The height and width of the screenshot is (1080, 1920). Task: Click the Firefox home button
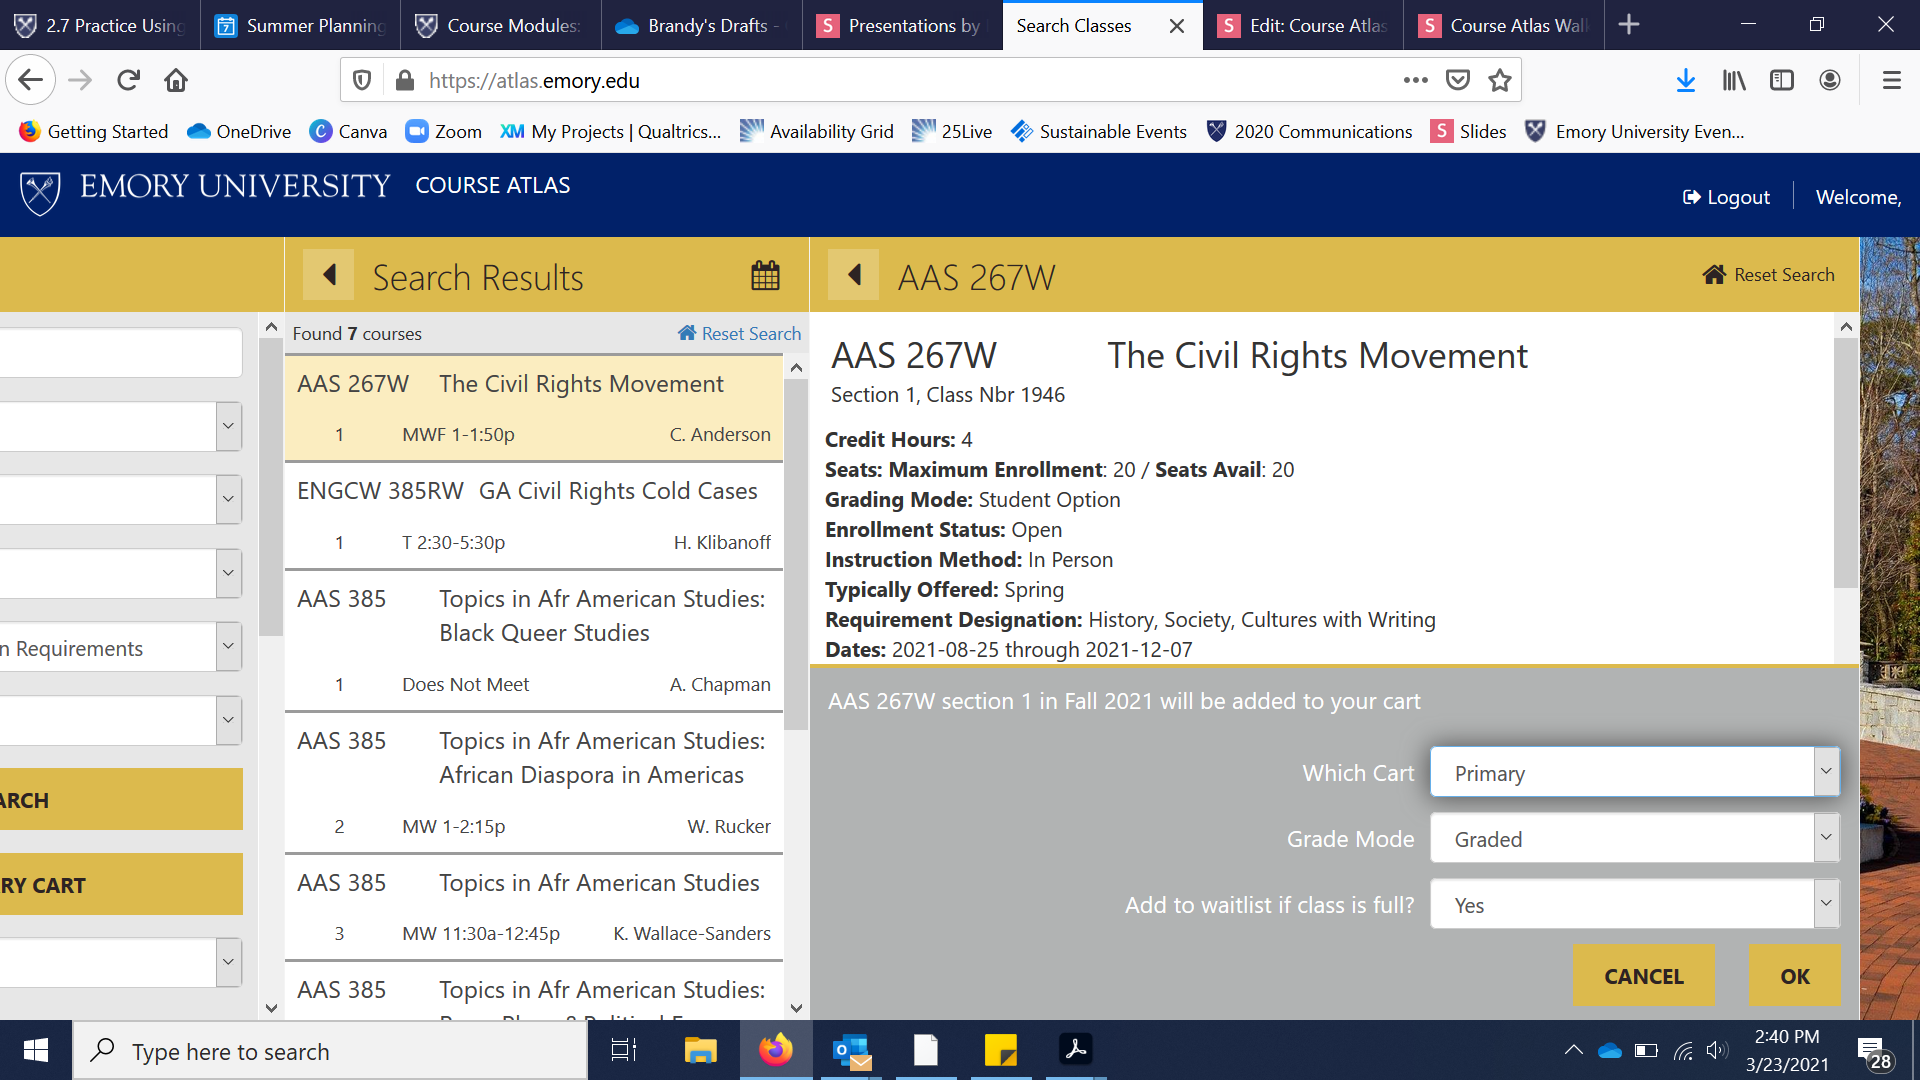point(176,80)
